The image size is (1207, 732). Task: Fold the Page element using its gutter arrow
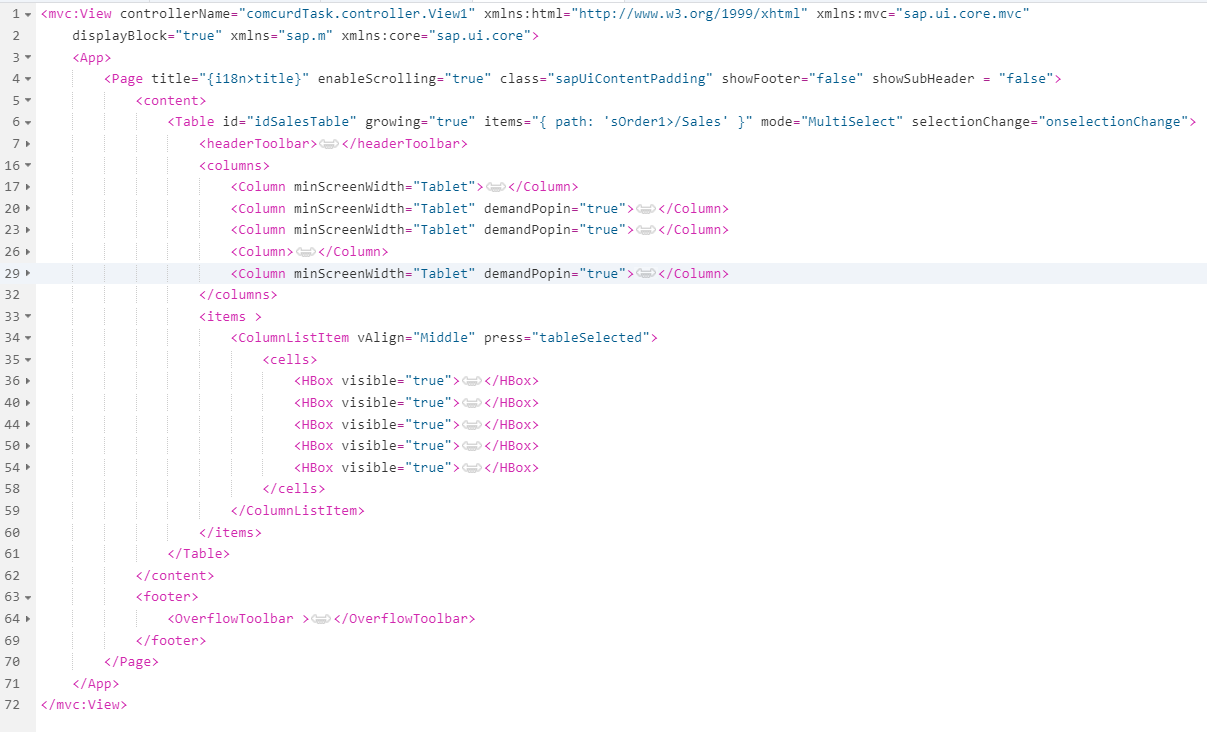point(29,78)
